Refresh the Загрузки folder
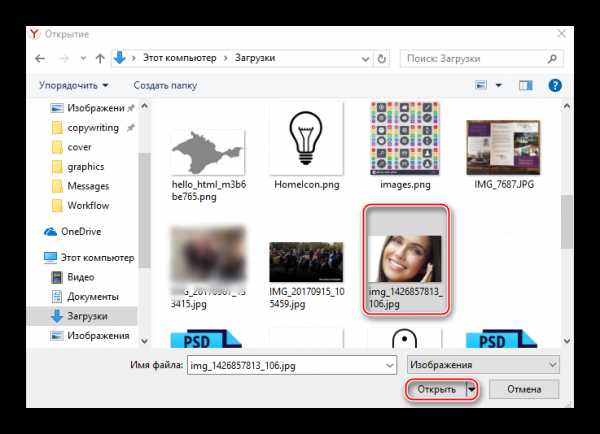Viewport: 600px width, 434px height. click(382, 59)
